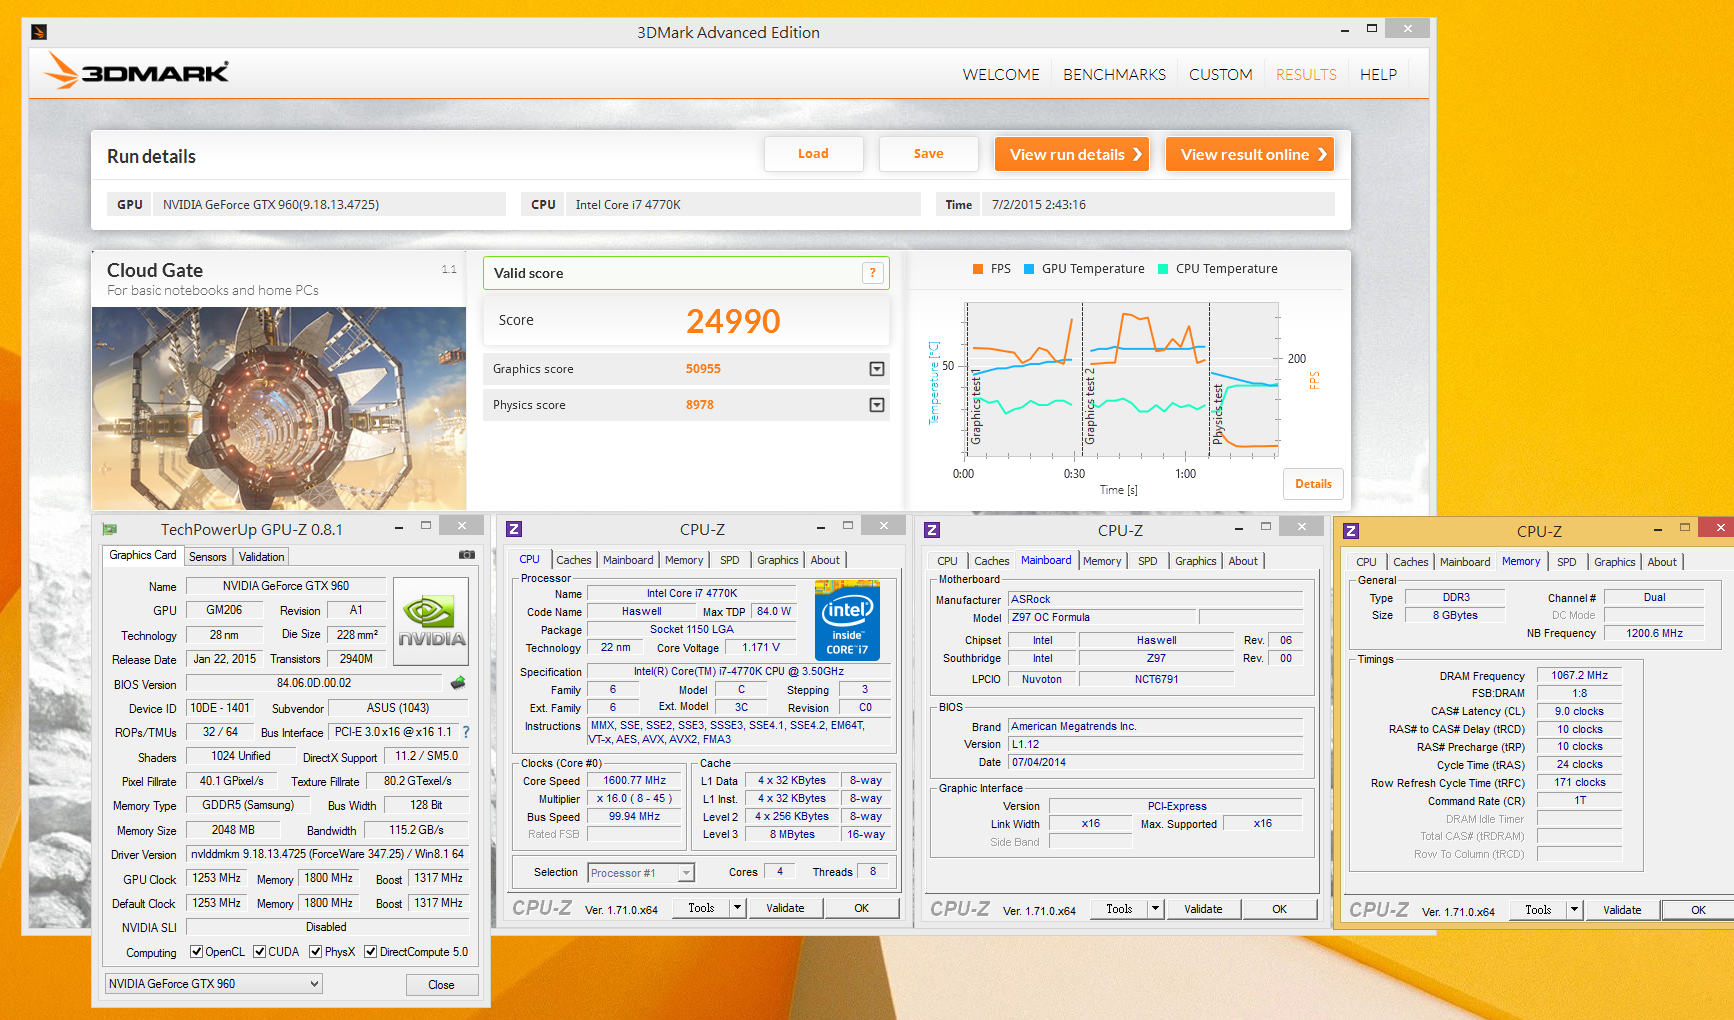Click OK in the Mainboard CPU-Z window

[1279, 909]
